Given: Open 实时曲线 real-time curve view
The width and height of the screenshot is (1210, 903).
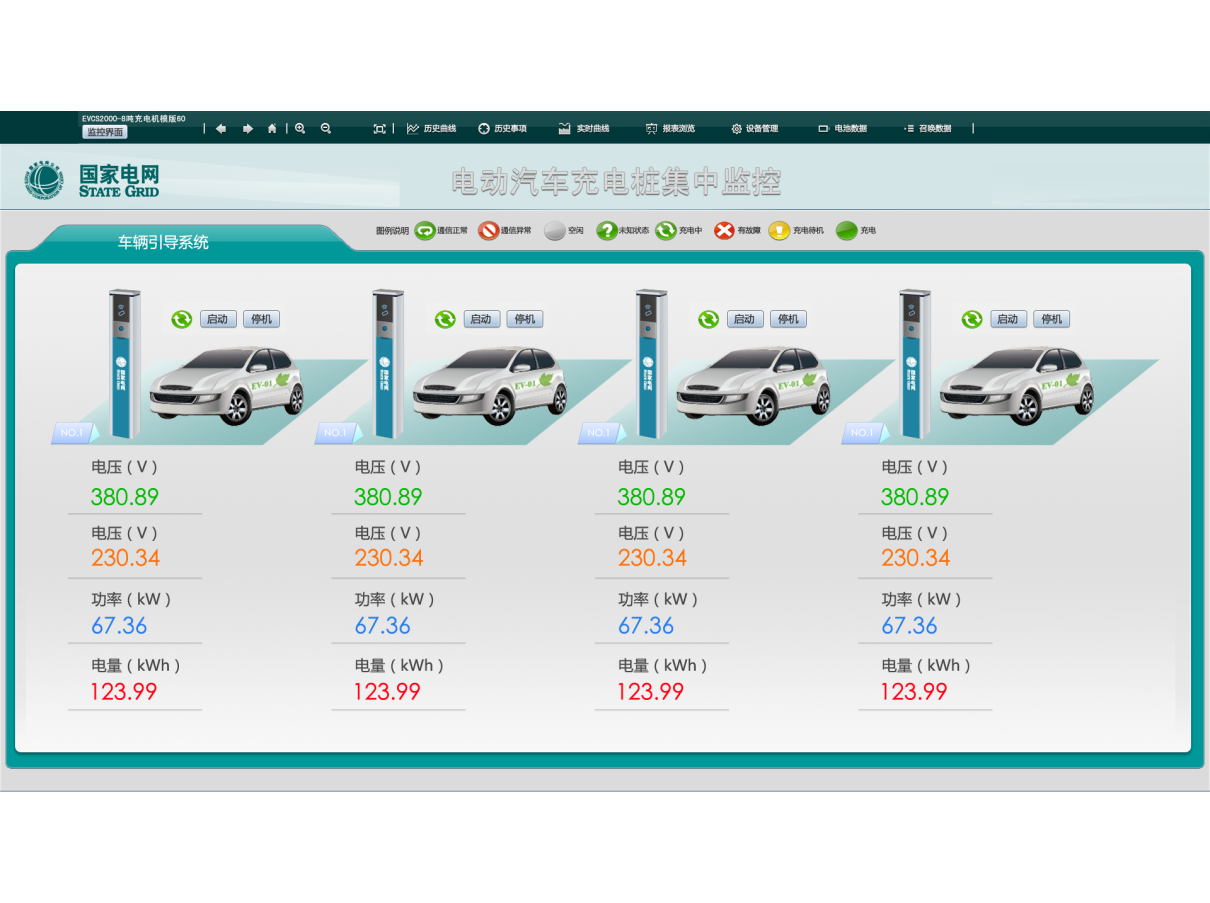Looking at the screenshot, I should 584,129.
